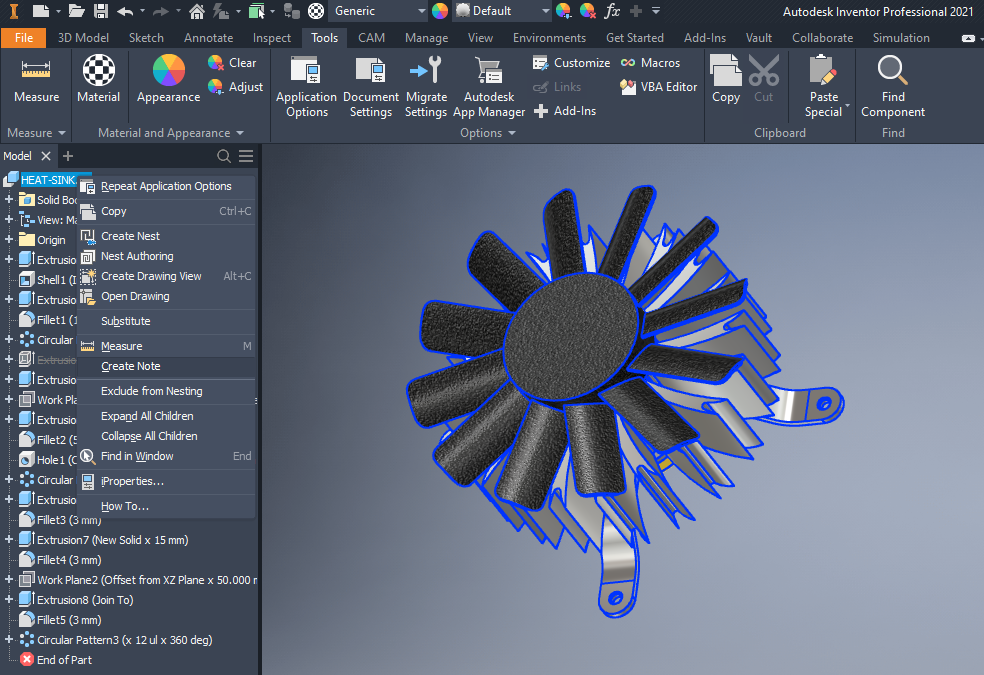
Task: Choose How To… in context menu
Action: pyautogui.click(x=166, y=506)
